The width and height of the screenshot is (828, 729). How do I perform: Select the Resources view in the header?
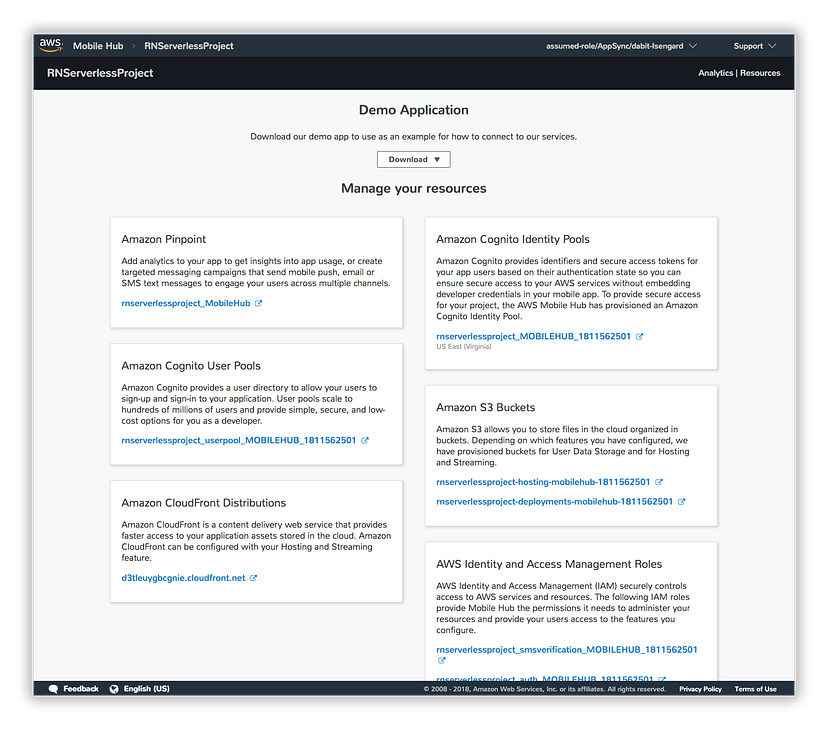(x=760, y=72)
